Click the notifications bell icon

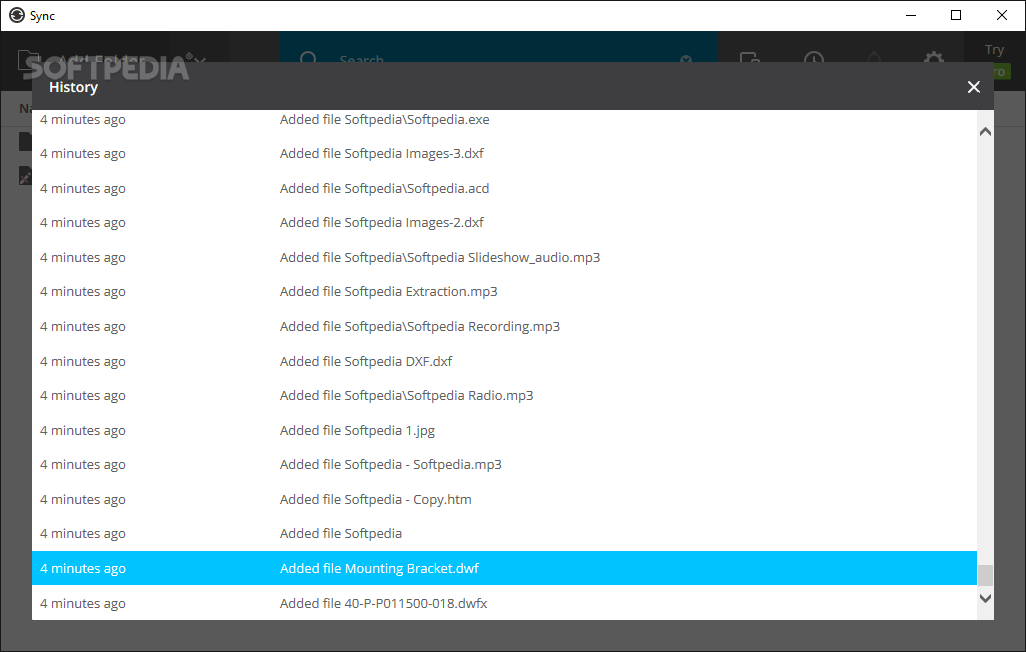874,59
